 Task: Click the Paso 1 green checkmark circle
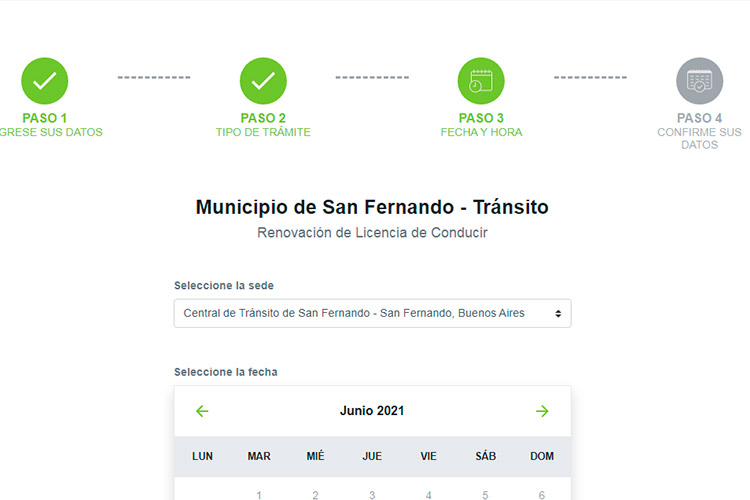[45, 81]
